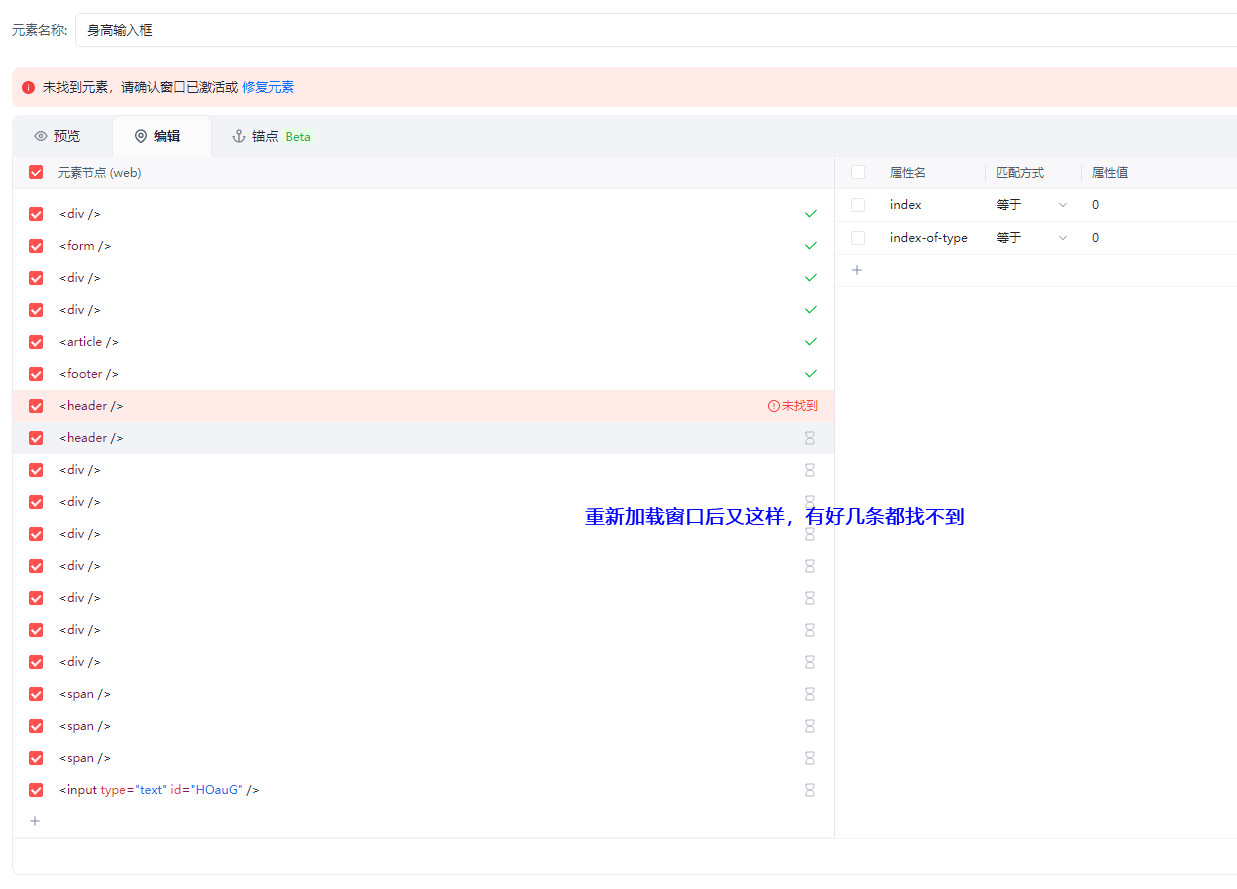Uncheck the select-all element nodes checkbox

(36, 172)
